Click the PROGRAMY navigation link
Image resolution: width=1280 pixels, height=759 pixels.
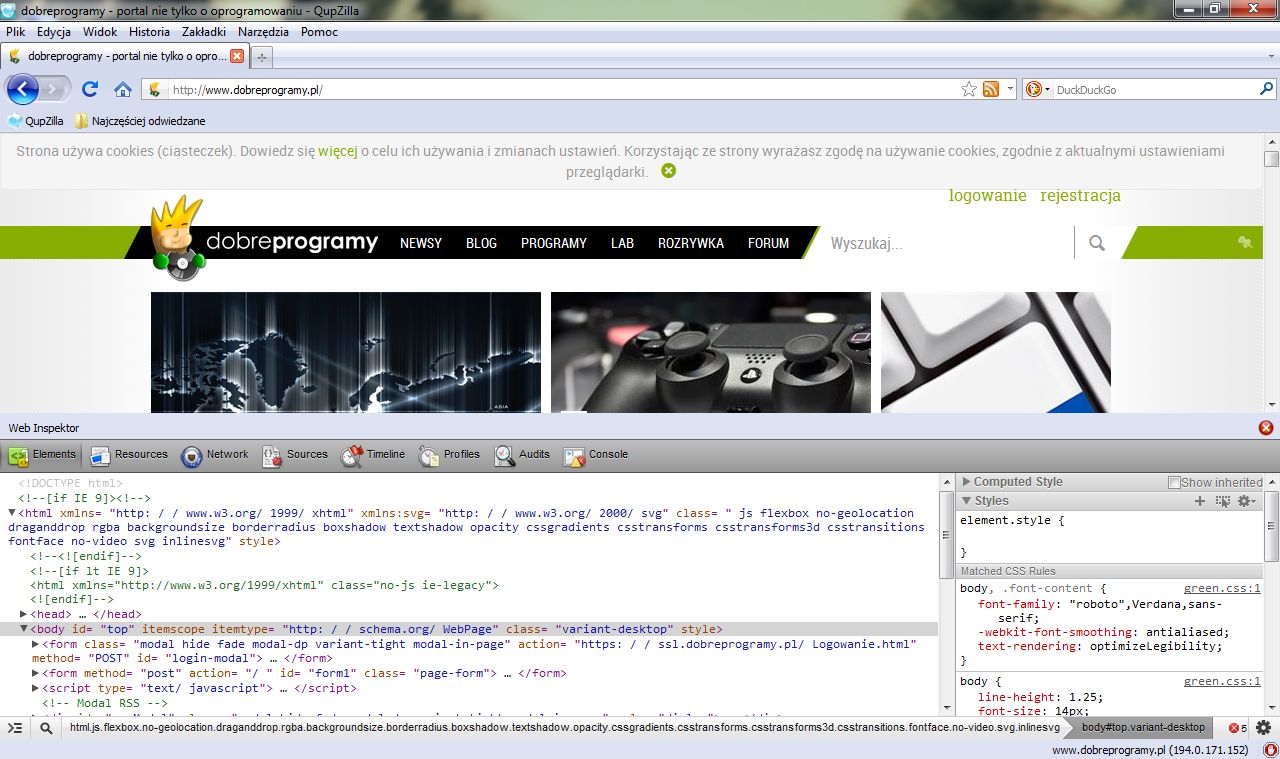point(554,243)
